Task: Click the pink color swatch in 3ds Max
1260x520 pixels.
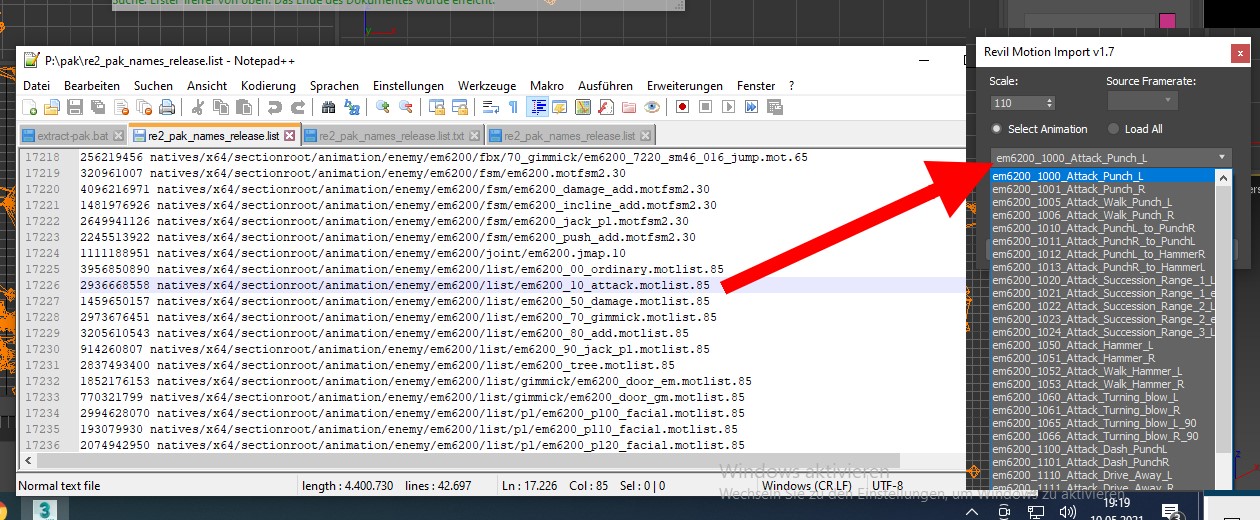Action: [x=1167, y=20]
